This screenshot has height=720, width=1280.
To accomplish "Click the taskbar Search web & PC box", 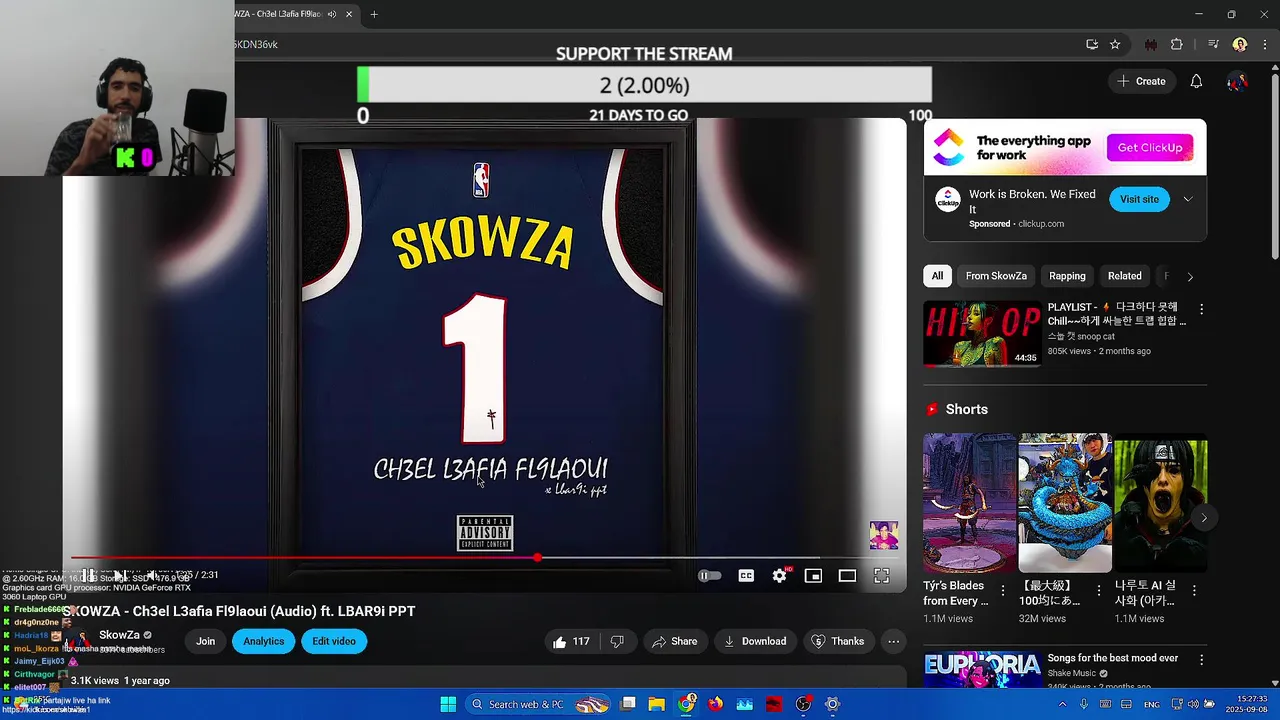I will point(537,704).
